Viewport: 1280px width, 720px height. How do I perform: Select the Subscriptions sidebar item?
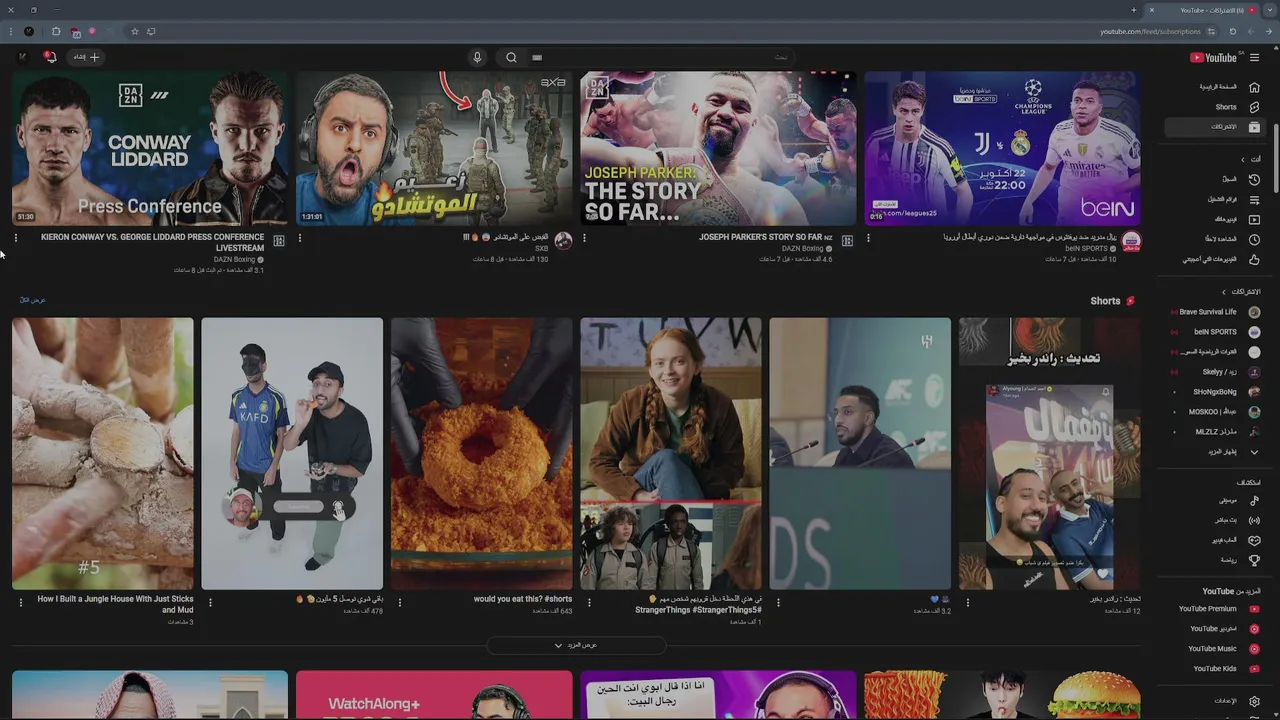(x=1213, y=127)
